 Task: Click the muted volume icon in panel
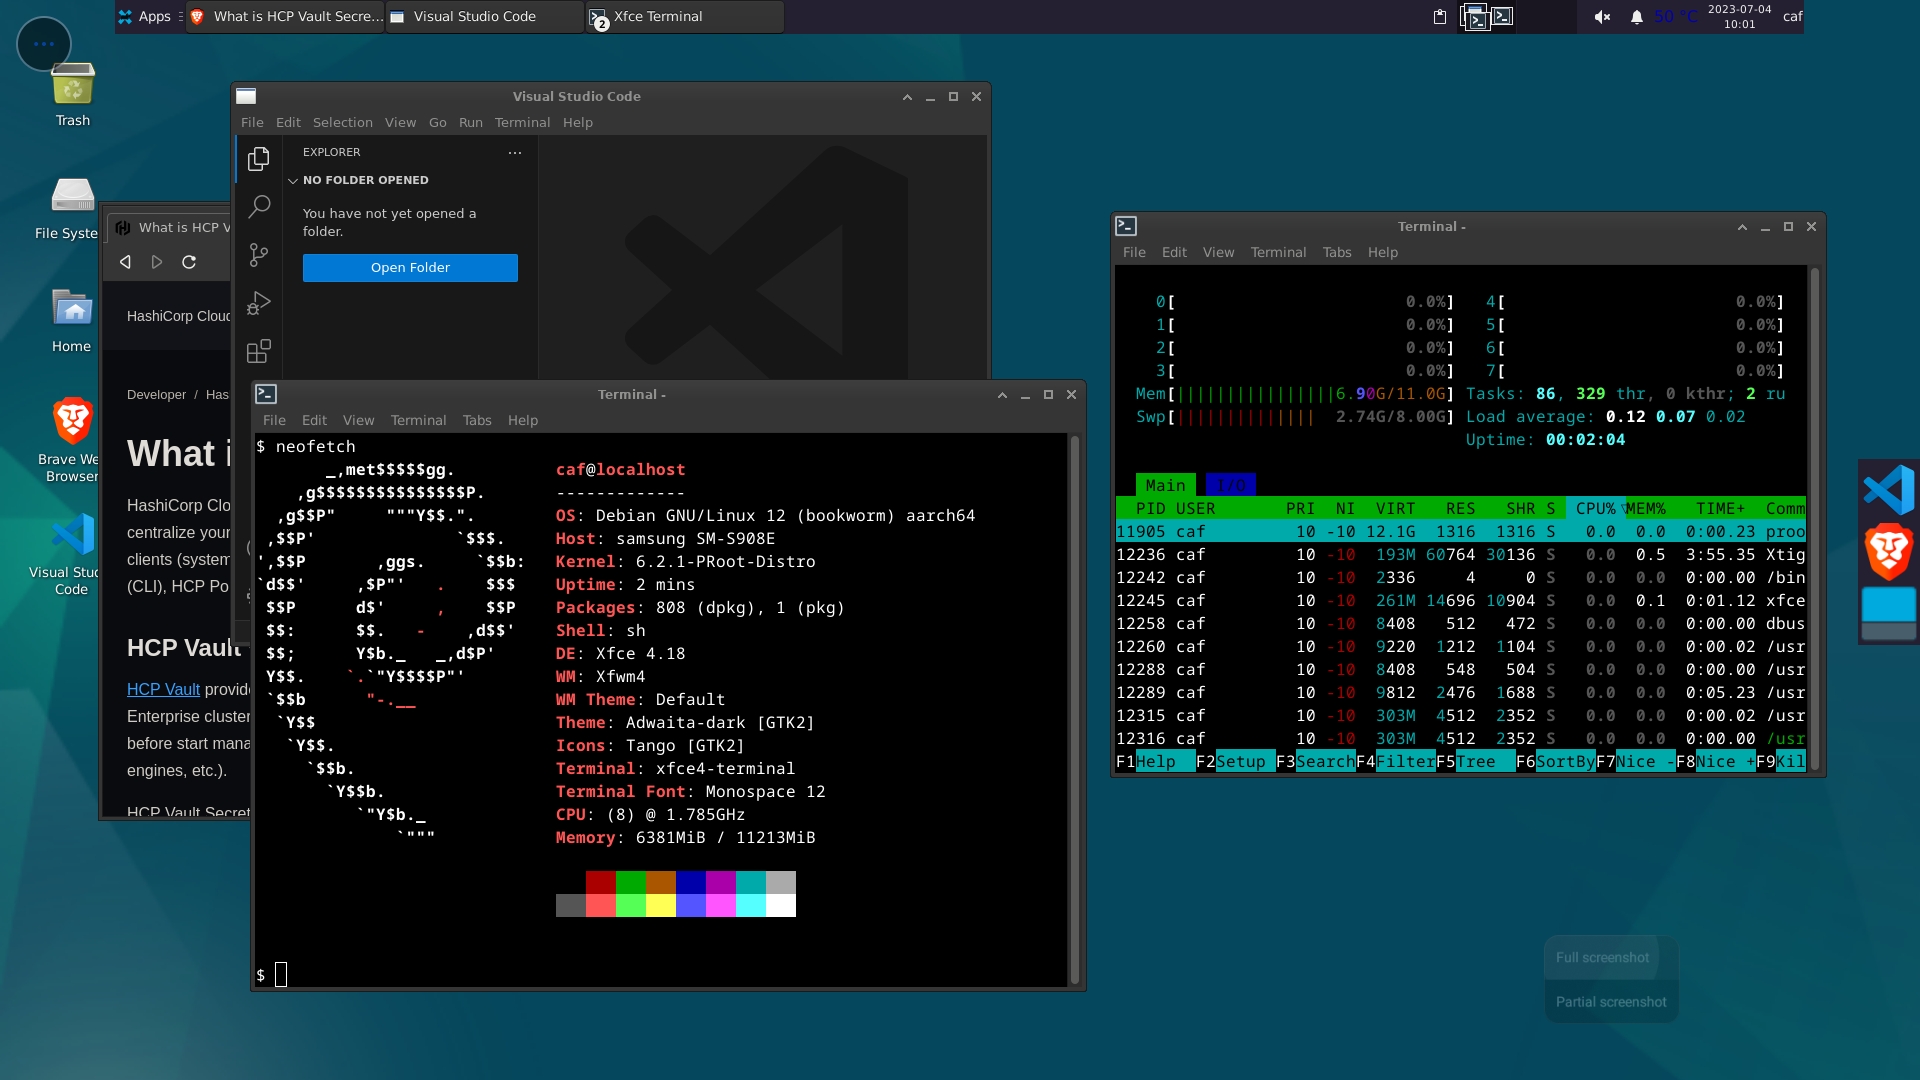coord(1602,17)
